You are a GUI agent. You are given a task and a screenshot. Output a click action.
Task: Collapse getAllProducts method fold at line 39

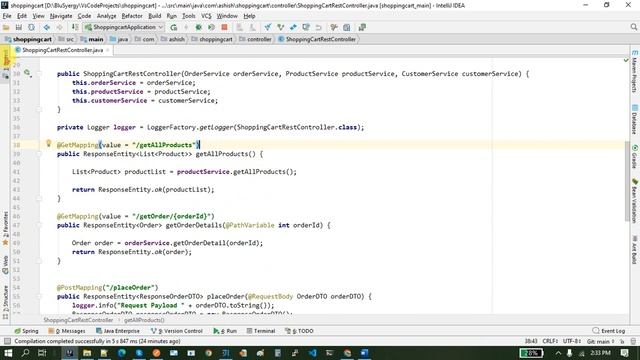(x=39, y=154)
